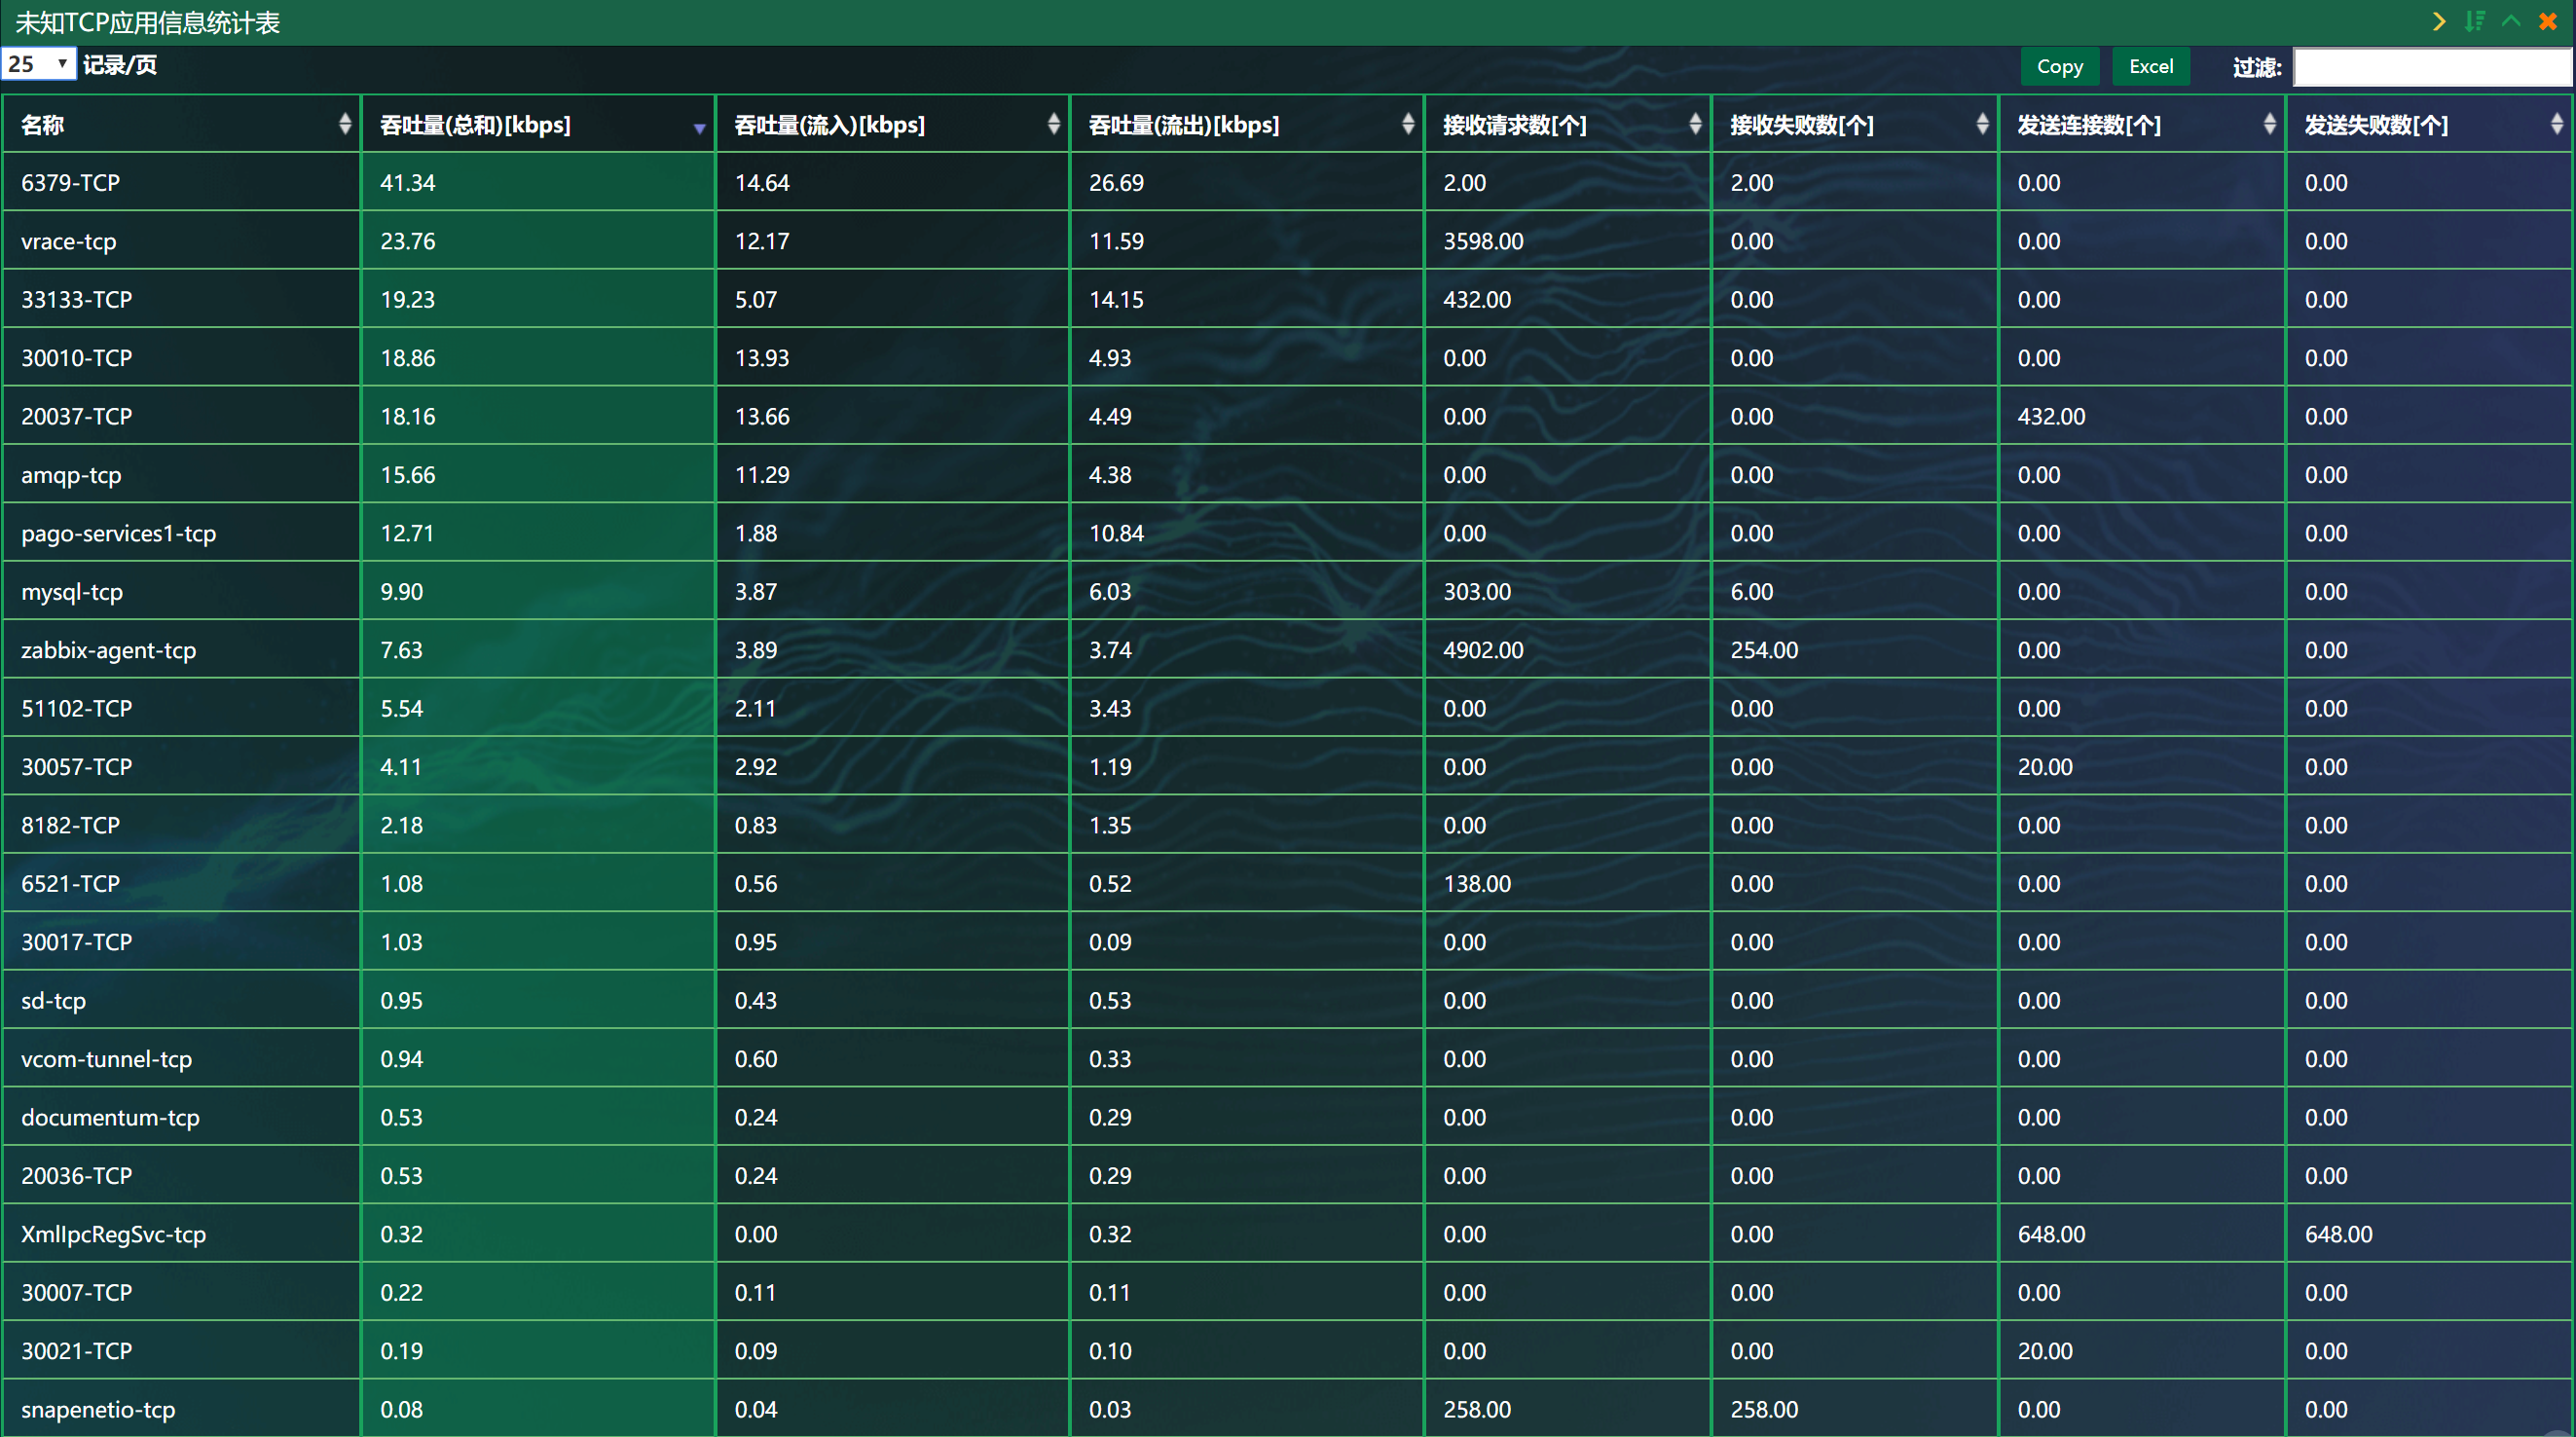Image resolution: width=2576 pixels, height=1437 pixels.
Task: Select the zabbix-agent-tcp name cell
Action: [x=181, y=650]
